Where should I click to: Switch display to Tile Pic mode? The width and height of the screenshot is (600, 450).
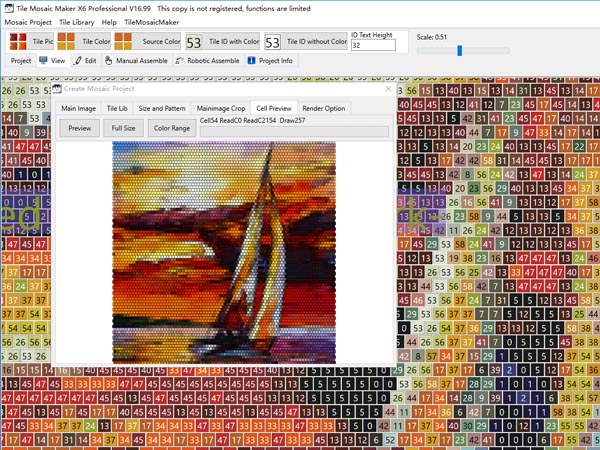click(x=31, y=41)
